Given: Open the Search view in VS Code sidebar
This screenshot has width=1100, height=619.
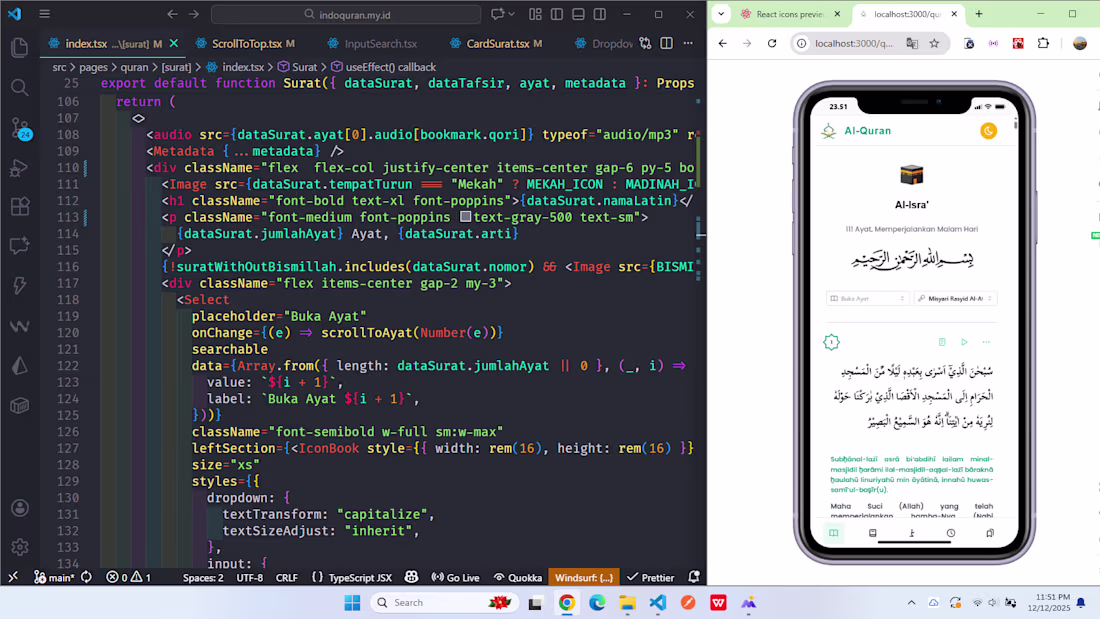Looking at the screenshot, I should click(x=20, y=87).
